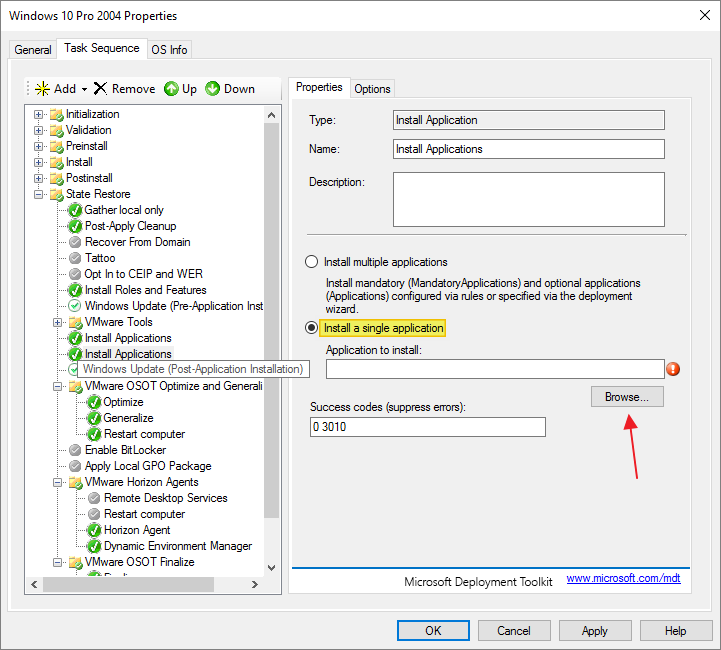Click the Success codes input field
Viewport: 721px width, 650px height.
428,427
